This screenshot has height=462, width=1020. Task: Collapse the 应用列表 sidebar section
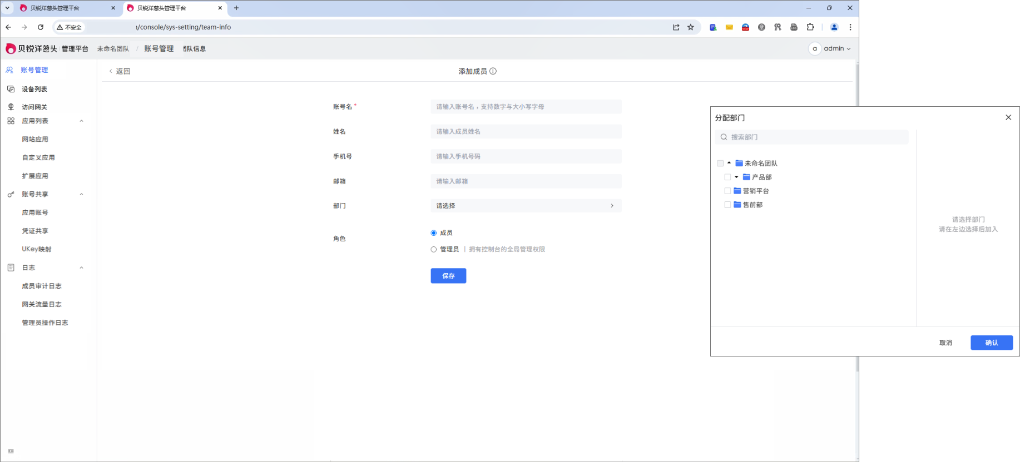tap(81, 120)
